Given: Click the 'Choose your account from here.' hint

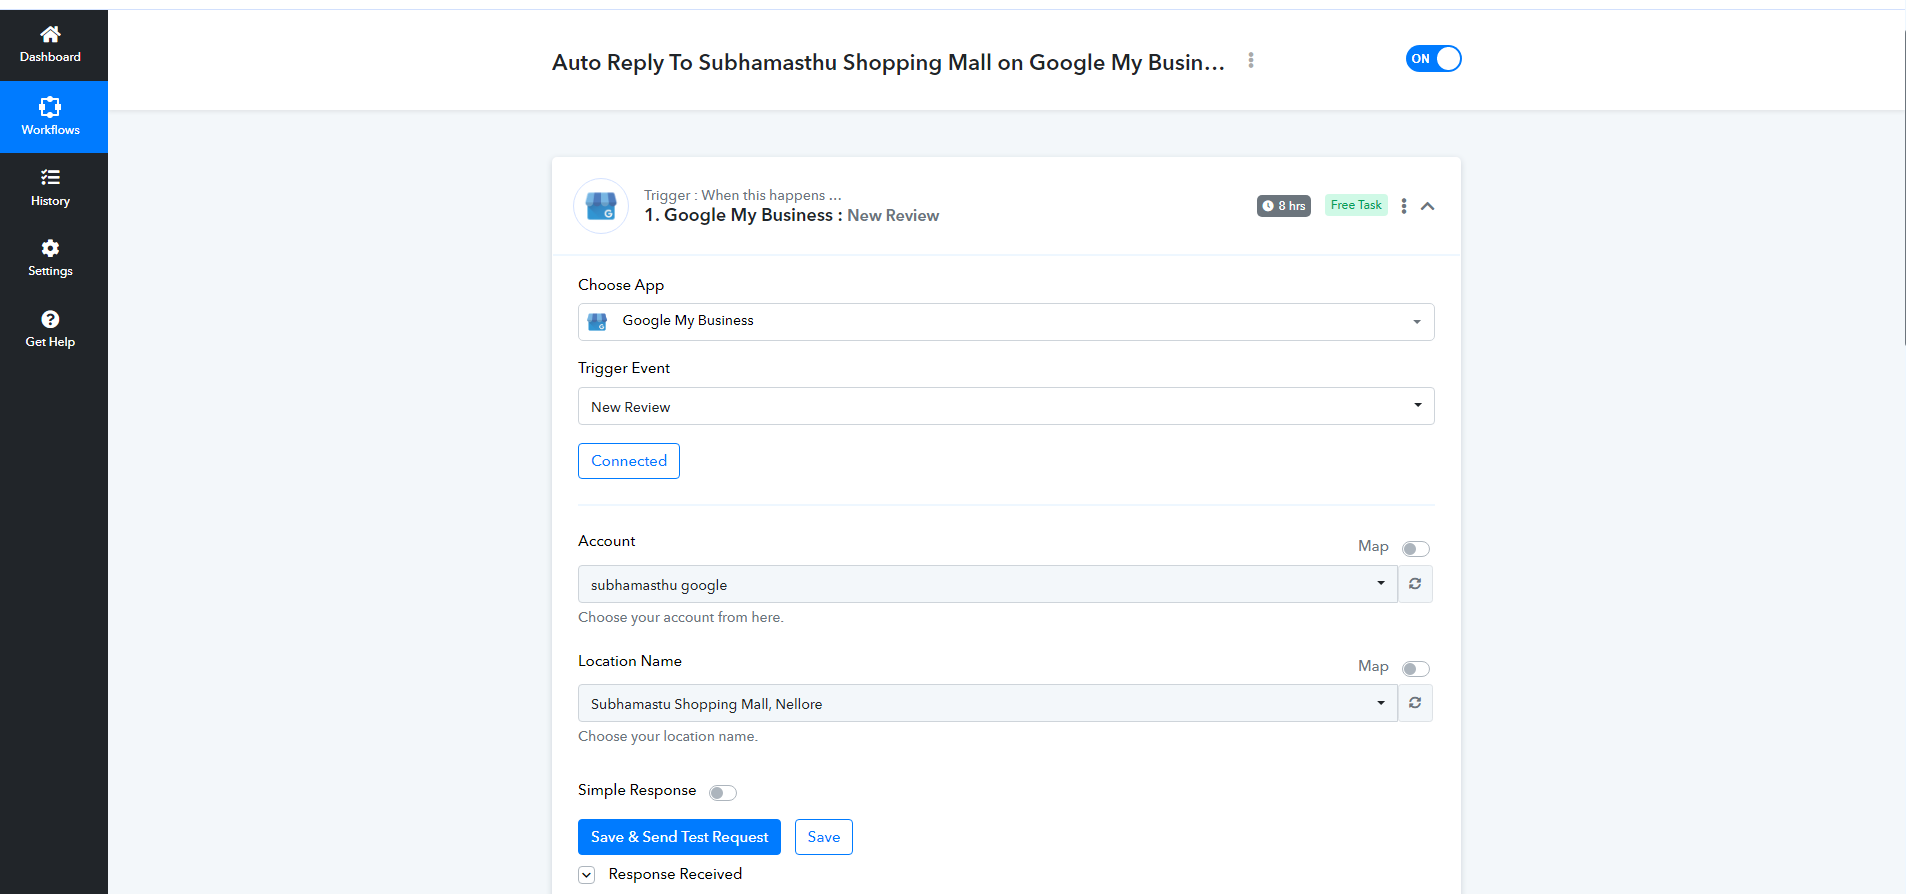Looking at the screenshot, I should [681, 617].
